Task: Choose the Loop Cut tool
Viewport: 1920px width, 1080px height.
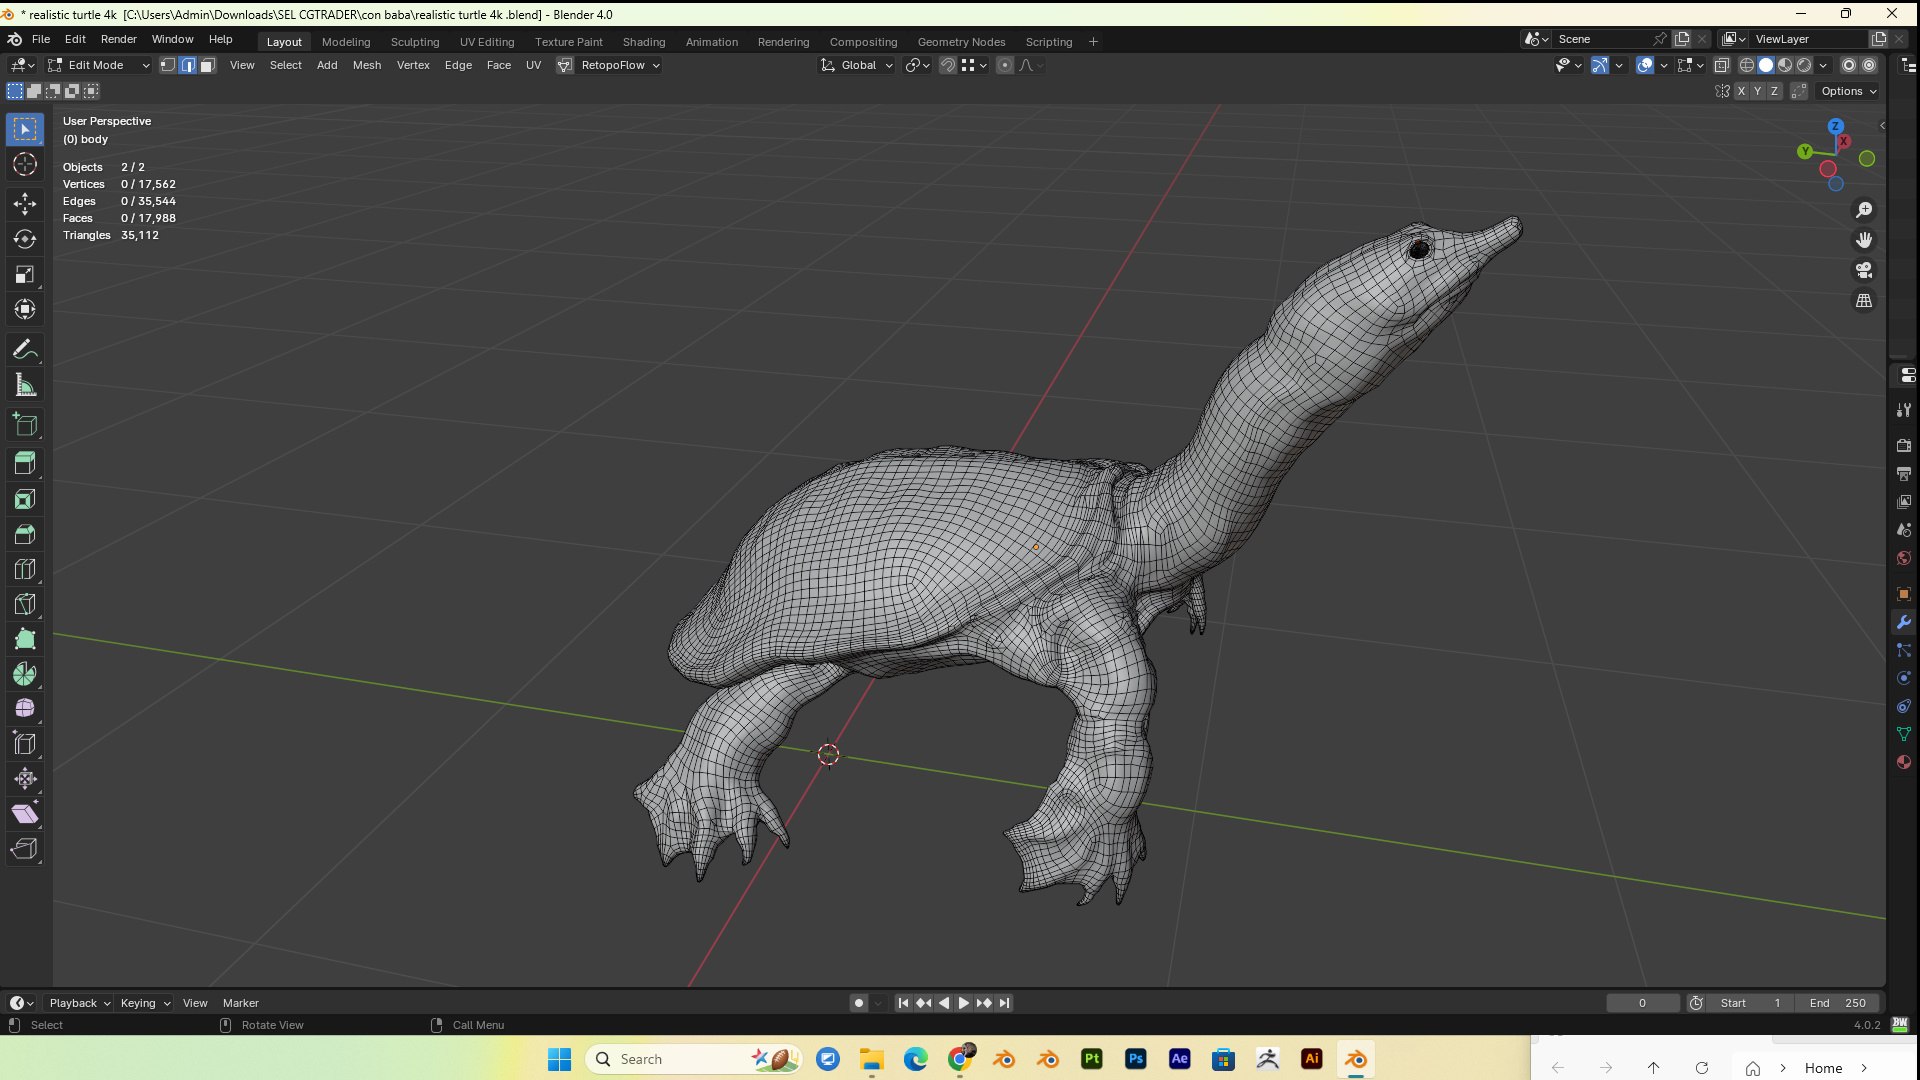Action: pos(25,569)
